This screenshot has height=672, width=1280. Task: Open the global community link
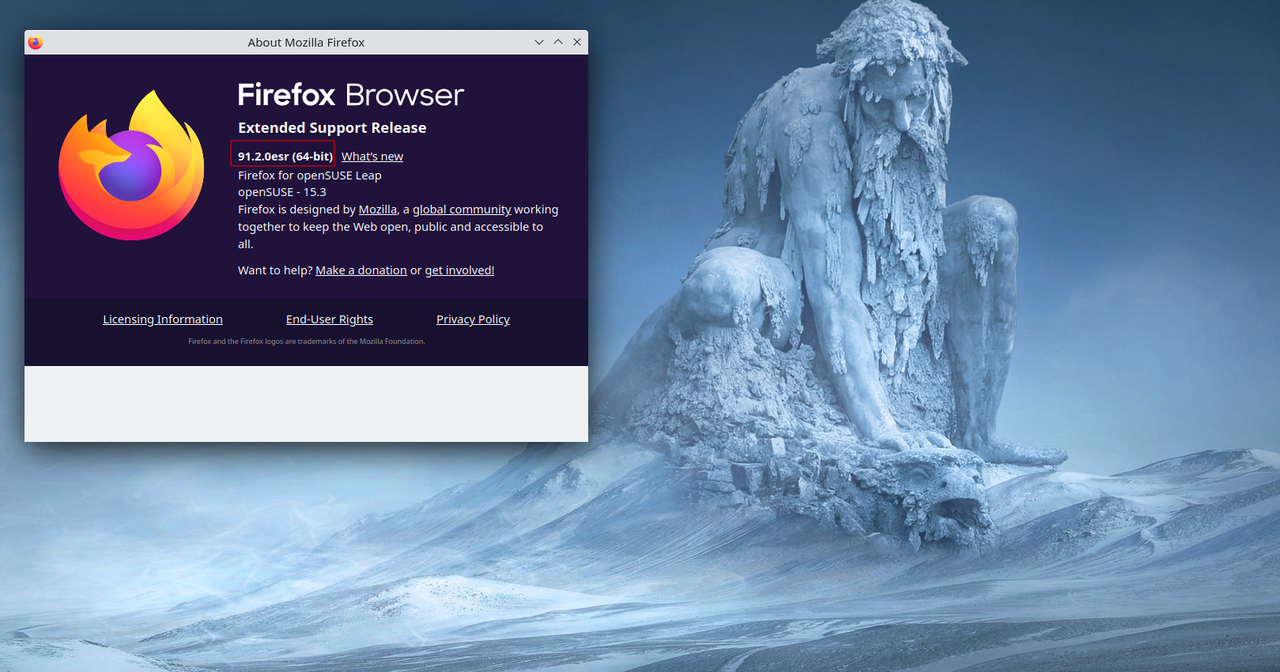tap(462, 210)
